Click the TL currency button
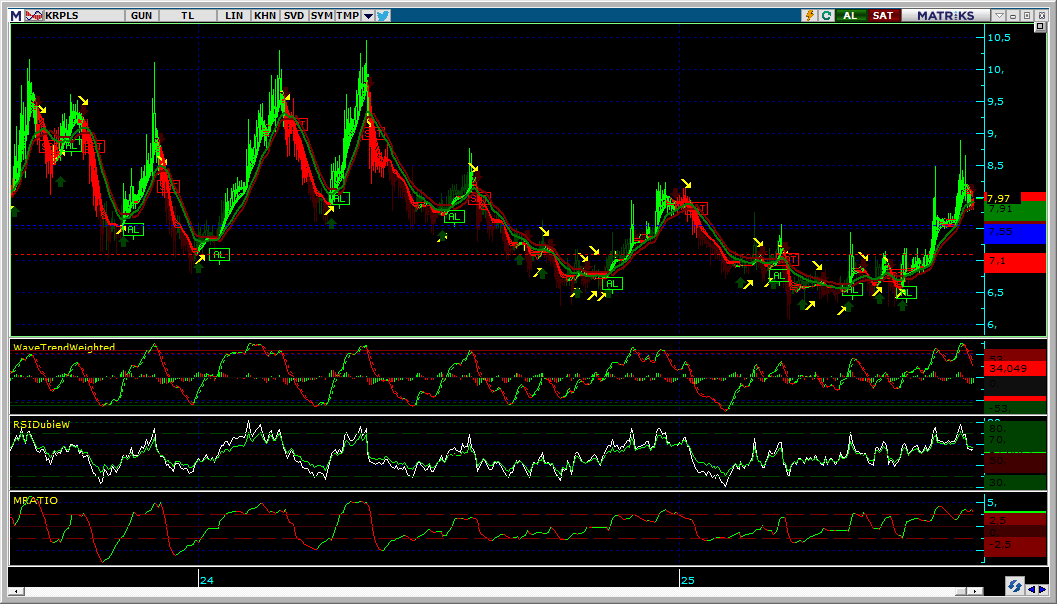This screenshot has width=1057, height=604. click(187, 15)
